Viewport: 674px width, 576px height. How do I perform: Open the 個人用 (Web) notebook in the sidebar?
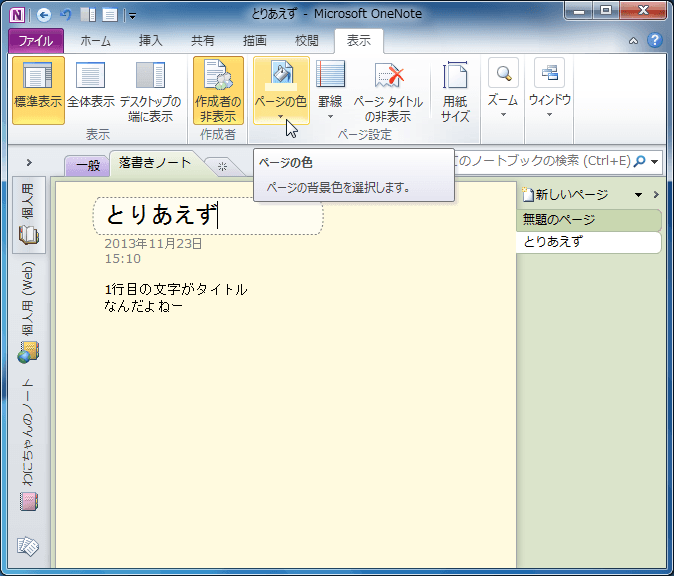pos(29,312)
